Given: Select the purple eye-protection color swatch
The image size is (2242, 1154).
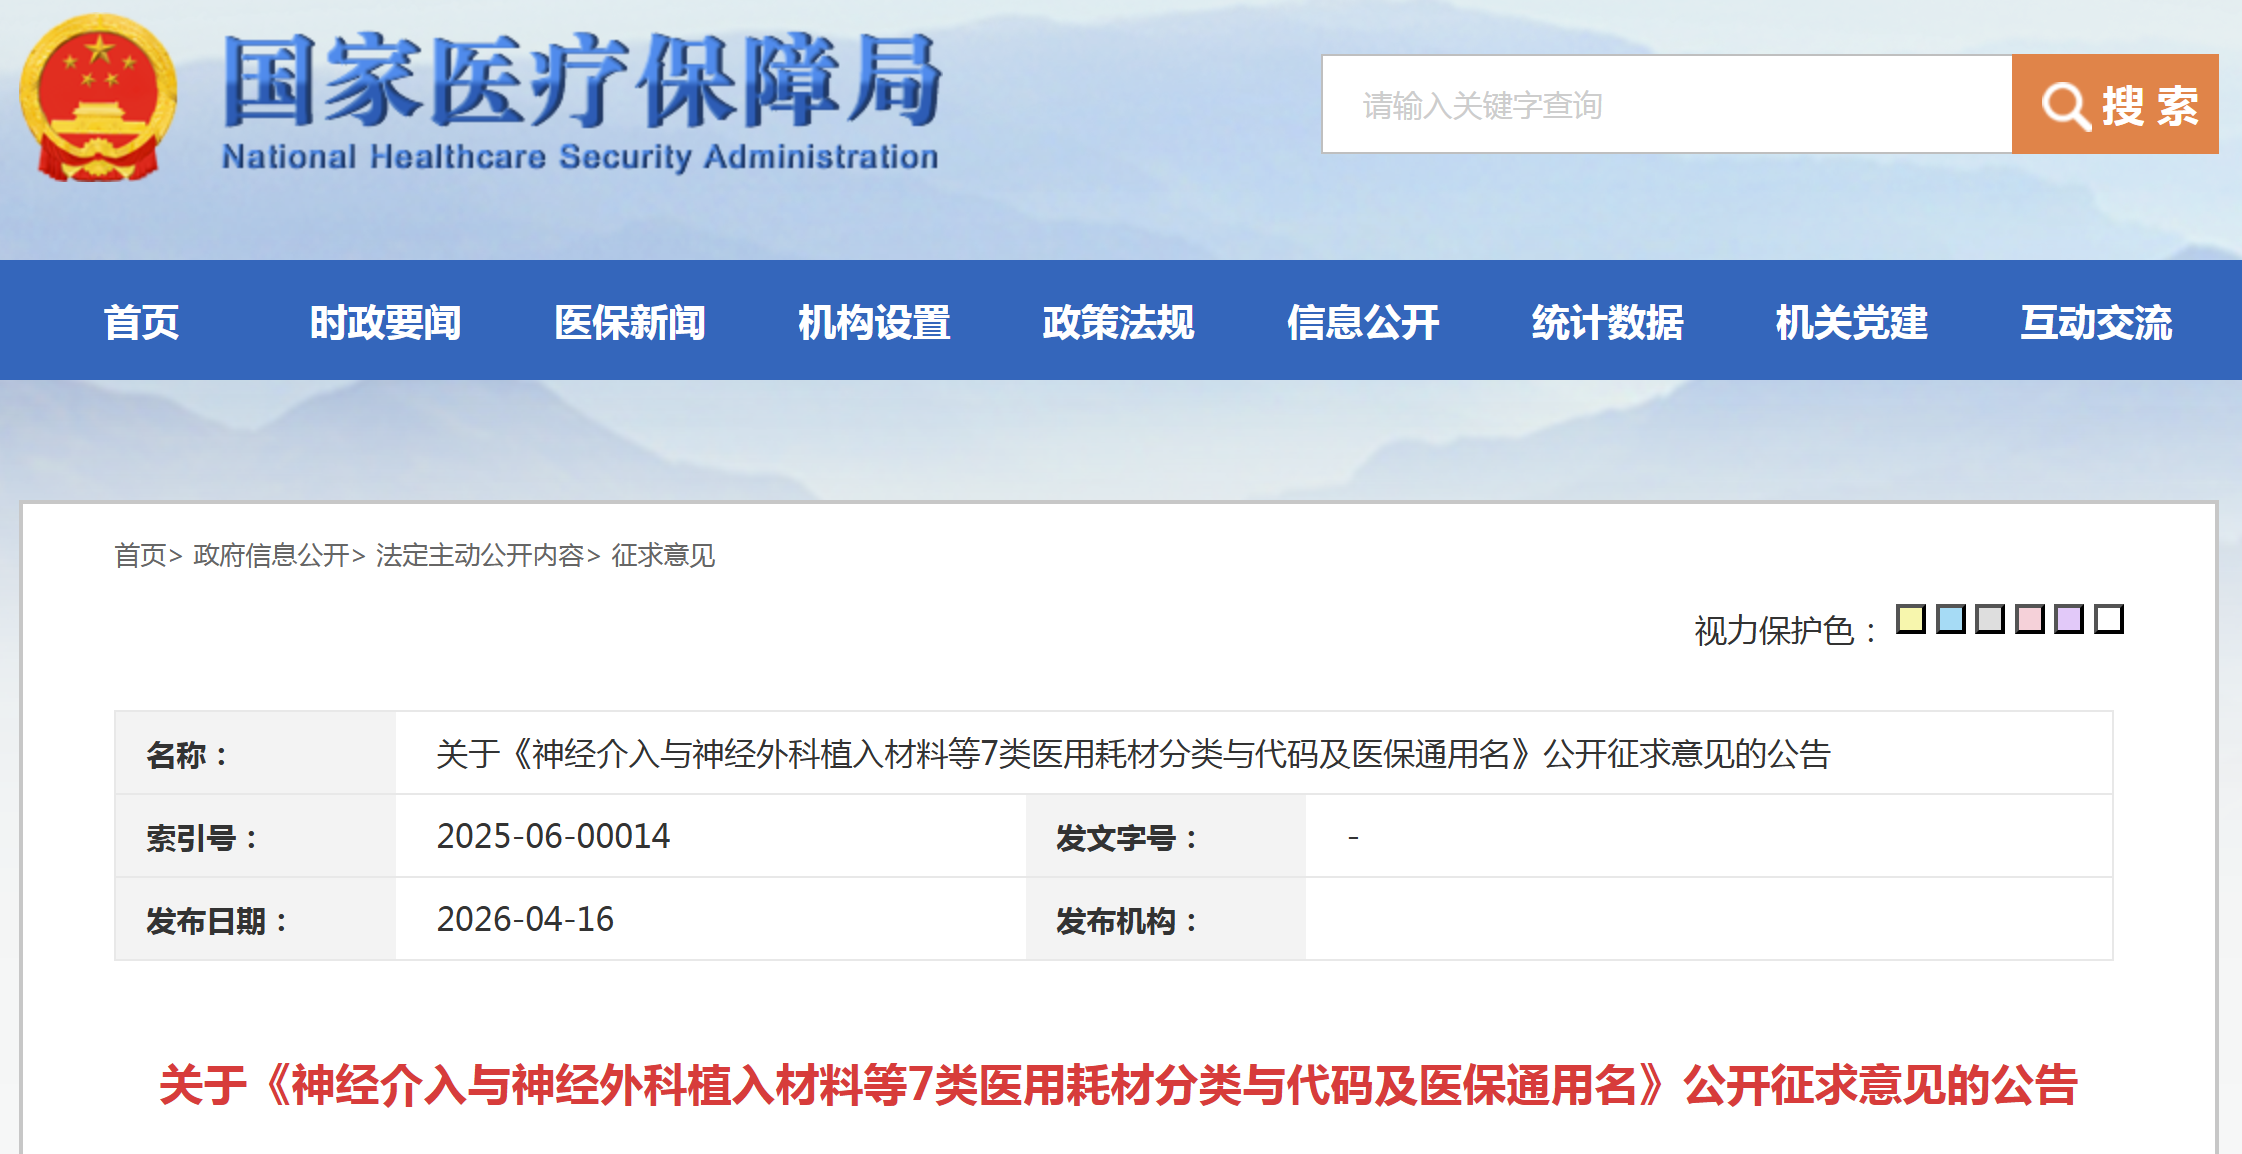Looking at the screenshot, I should pos(2070,621).
